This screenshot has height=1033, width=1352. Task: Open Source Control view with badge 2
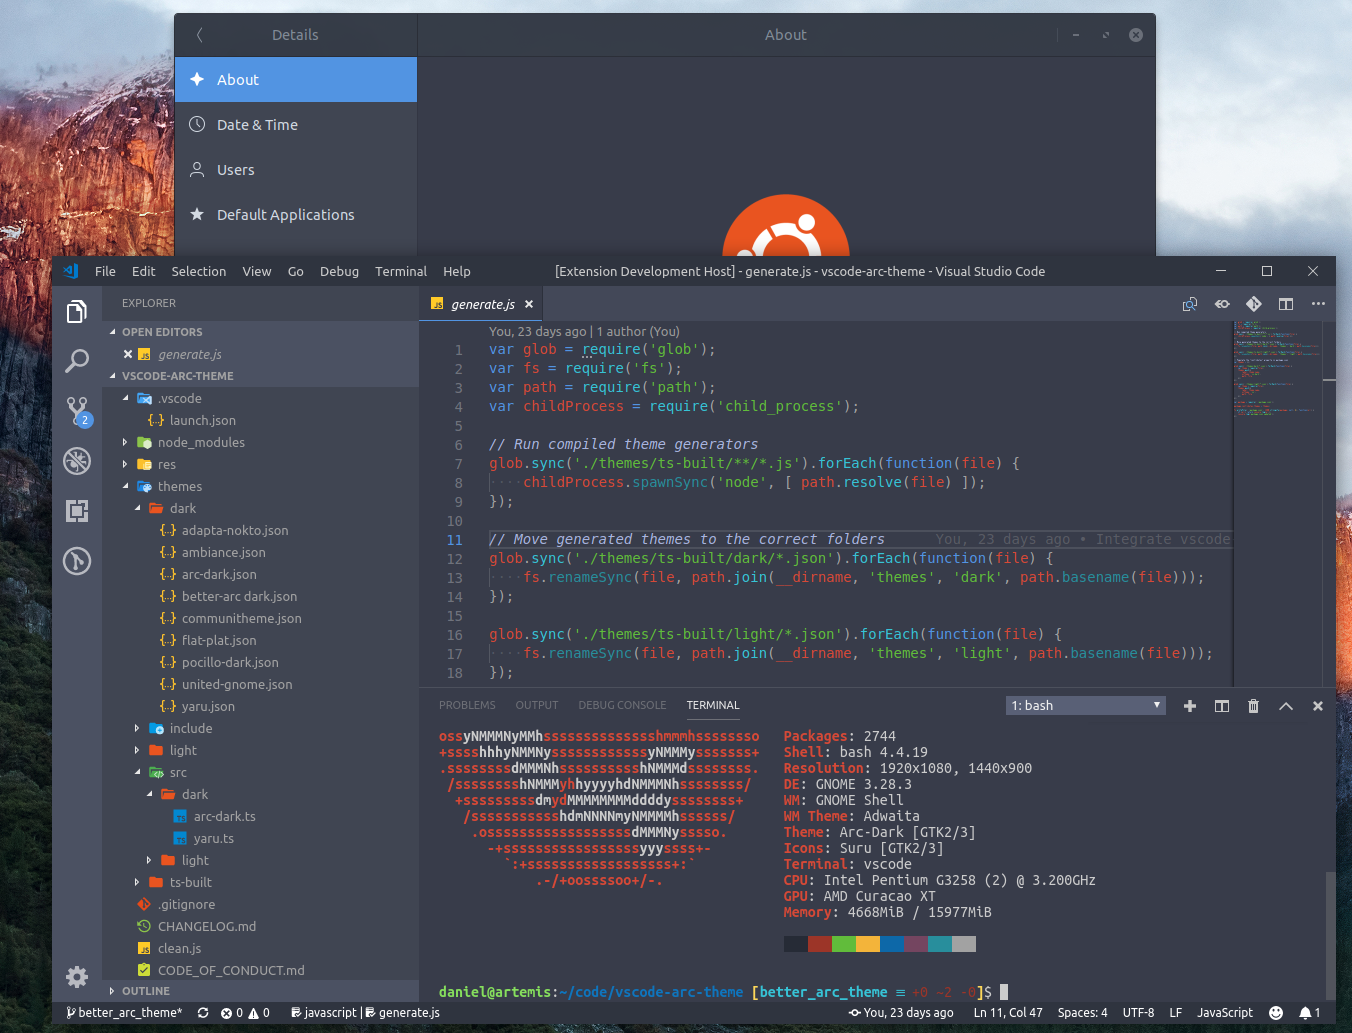click(78, 411)
